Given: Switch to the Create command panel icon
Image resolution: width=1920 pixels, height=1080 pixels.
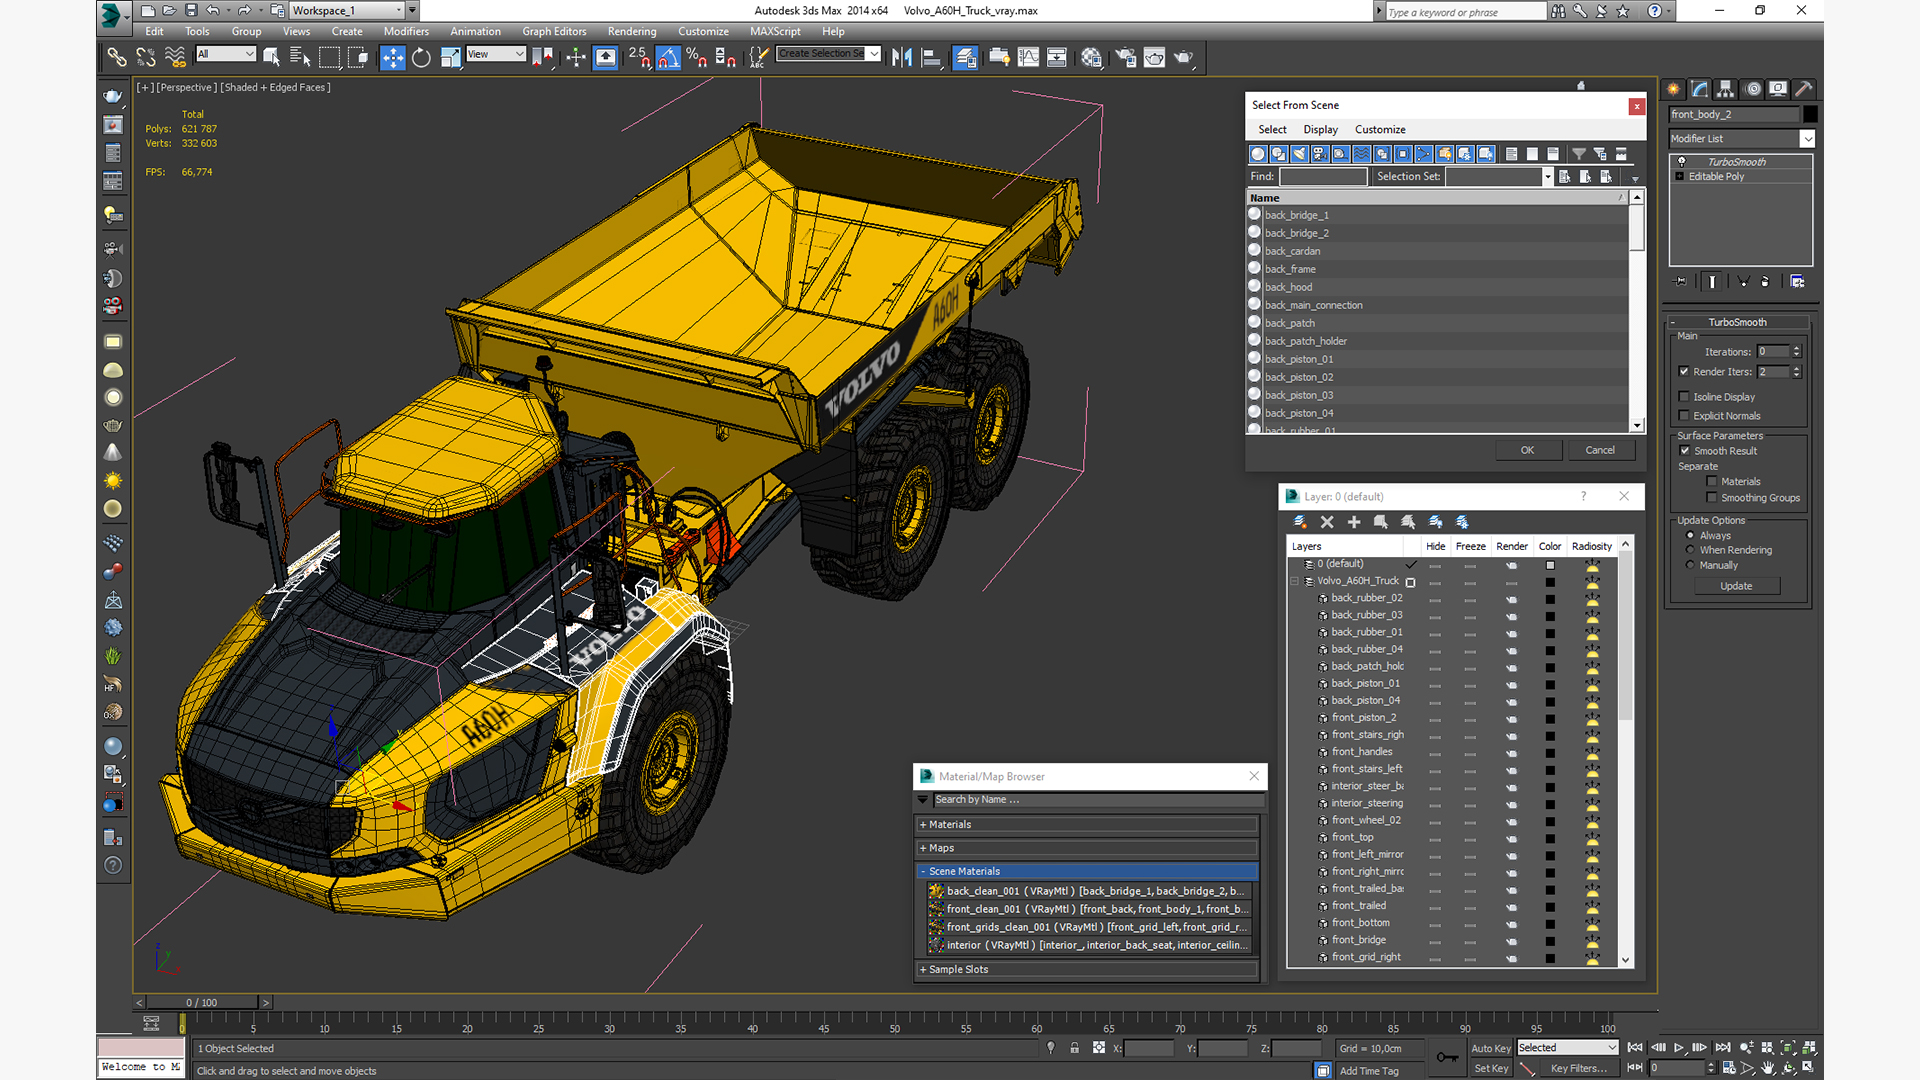Looking at the screenshot, I should (1674, 89).
